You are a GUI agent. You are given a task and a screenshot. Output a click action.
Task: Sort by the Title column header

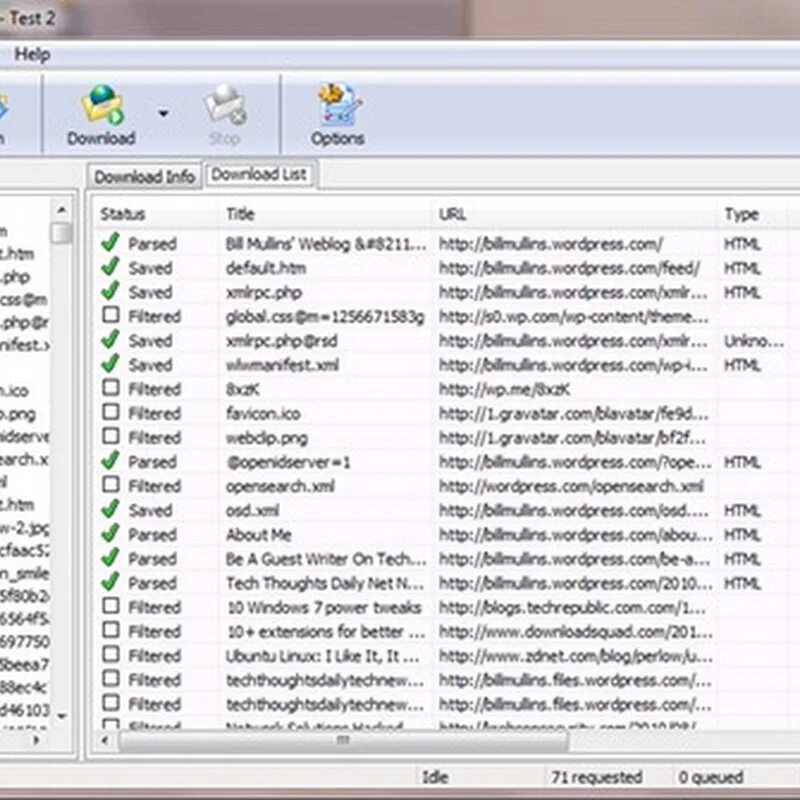pos(240,214)
